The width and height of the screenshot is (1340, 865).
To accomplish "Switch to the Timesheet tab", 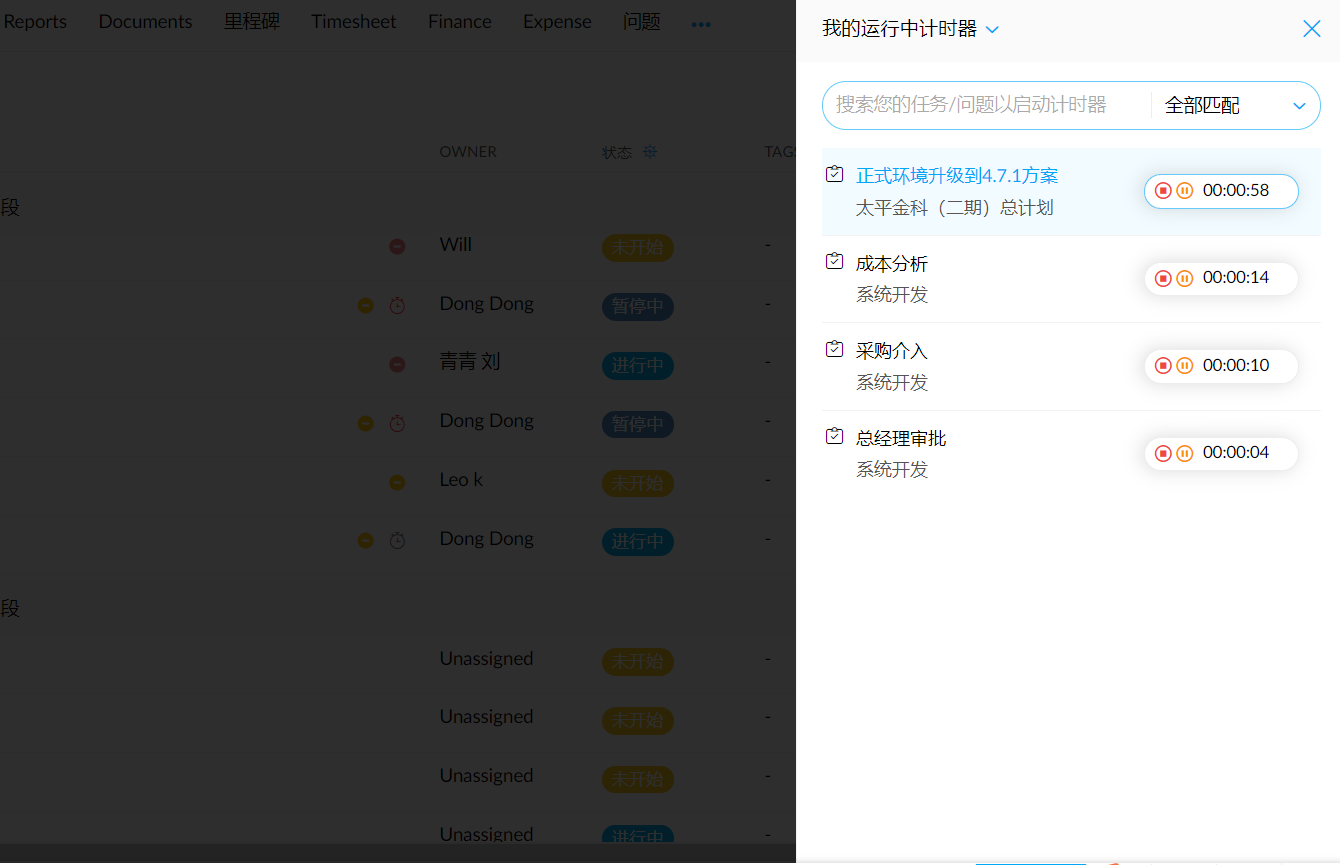I will [353, 22].
